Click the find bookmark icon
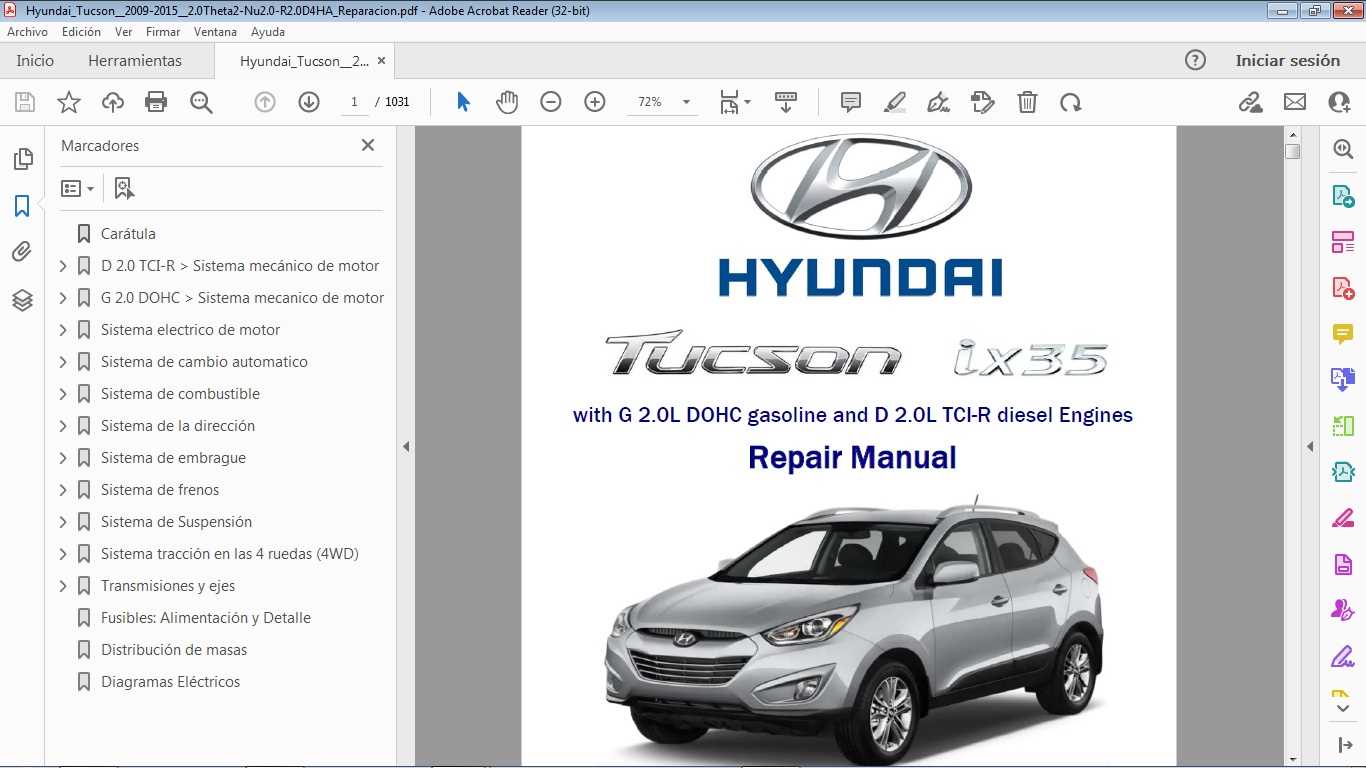Viewport: 1366px width, 768px height. pyautogui.click(x=124, y=188)
